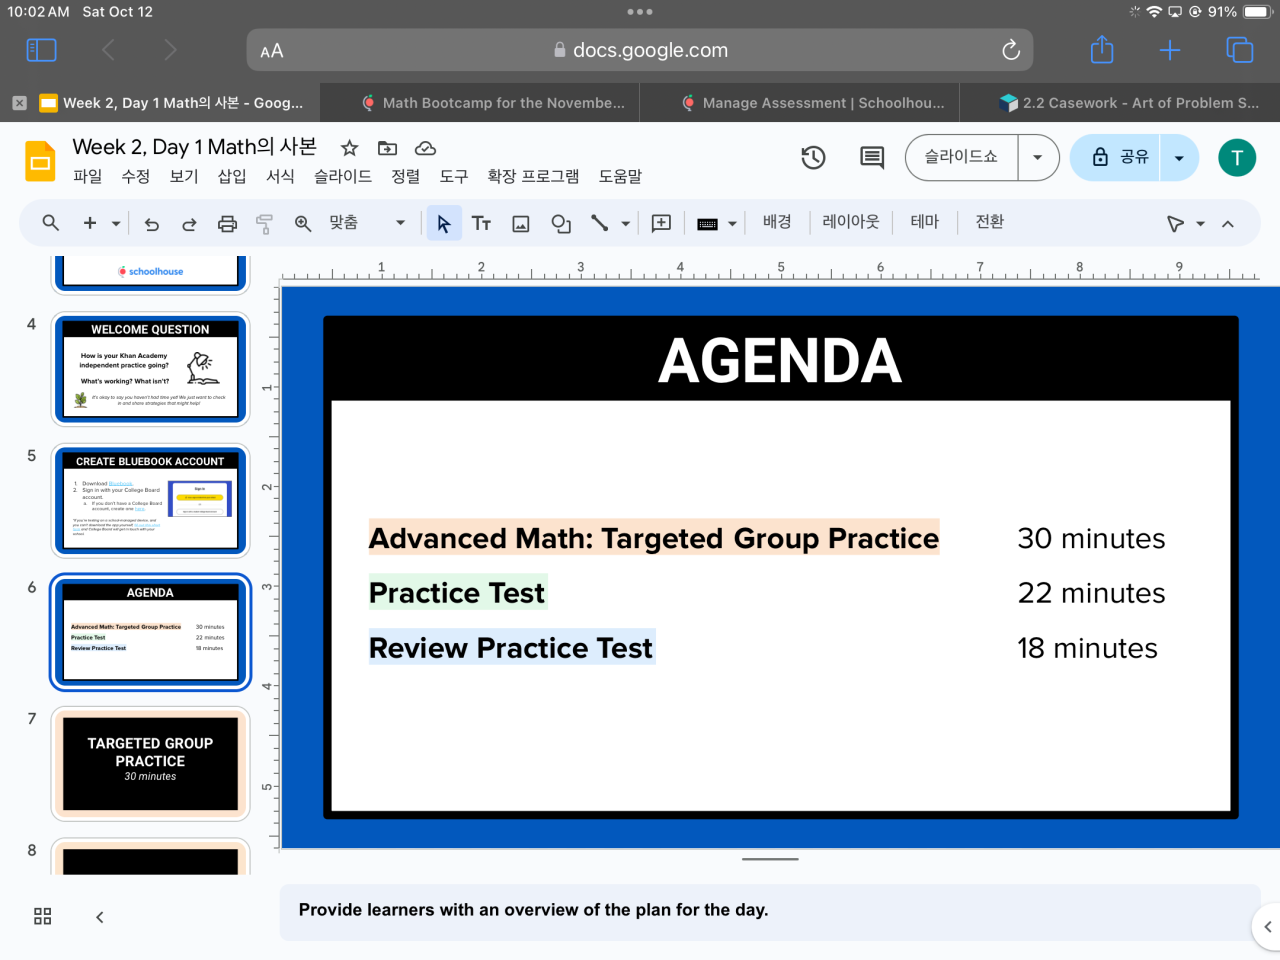The image size is (1280, 960).
Task: Open the Safari share sheet
Action: click(x=1102, y=49)
